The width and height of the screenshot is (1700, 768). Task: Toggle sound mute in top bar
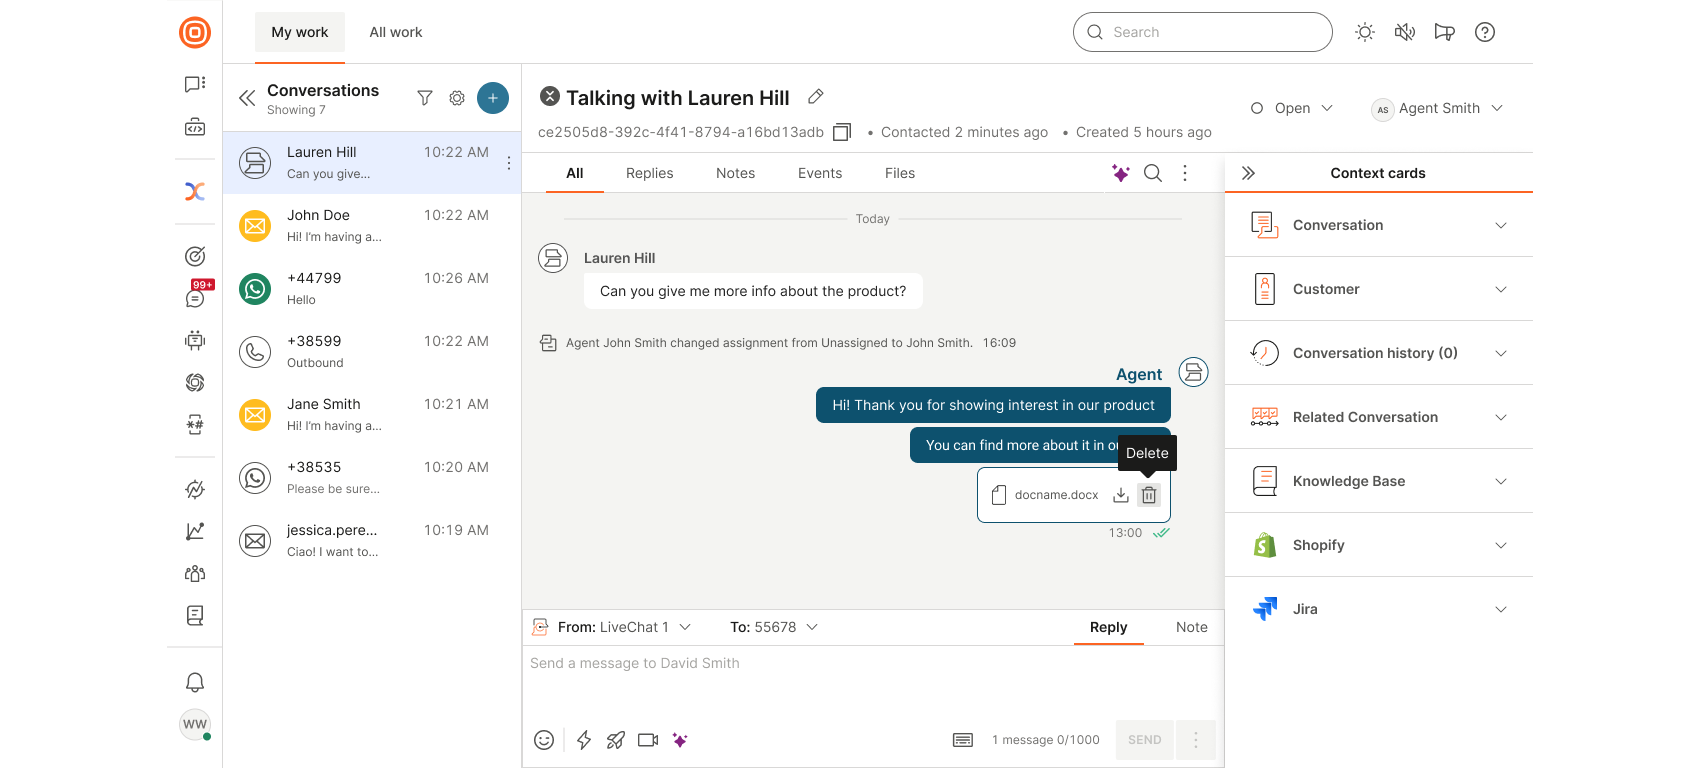click(1405, 32)
